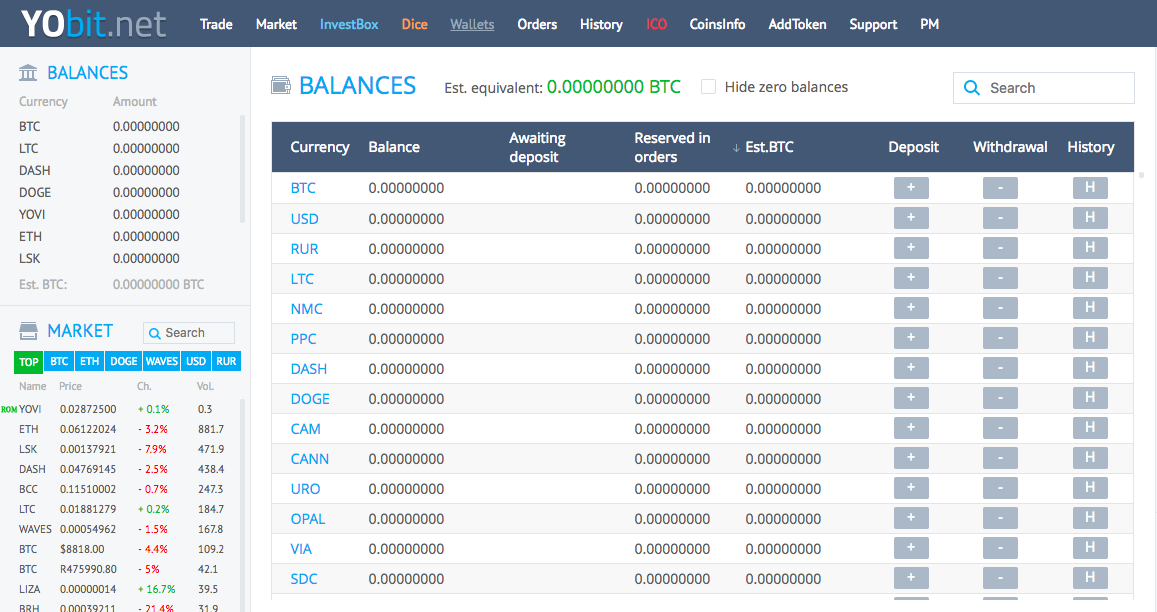
Task: Open the Wallets page
Action: 472,24
